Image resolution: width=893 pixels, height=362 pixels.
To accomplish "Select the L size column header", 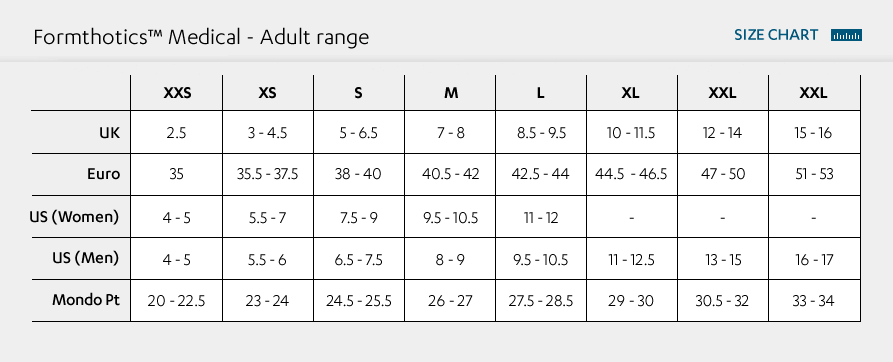I will click(x=541, y=93).
